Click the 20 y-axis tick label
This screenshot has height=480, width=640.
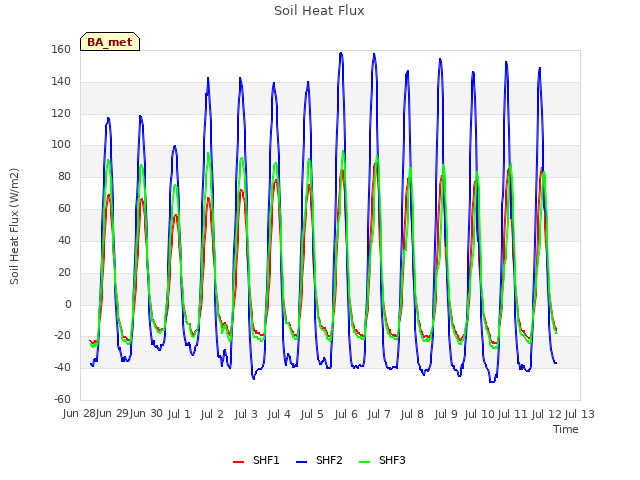[x=64, y=272]
